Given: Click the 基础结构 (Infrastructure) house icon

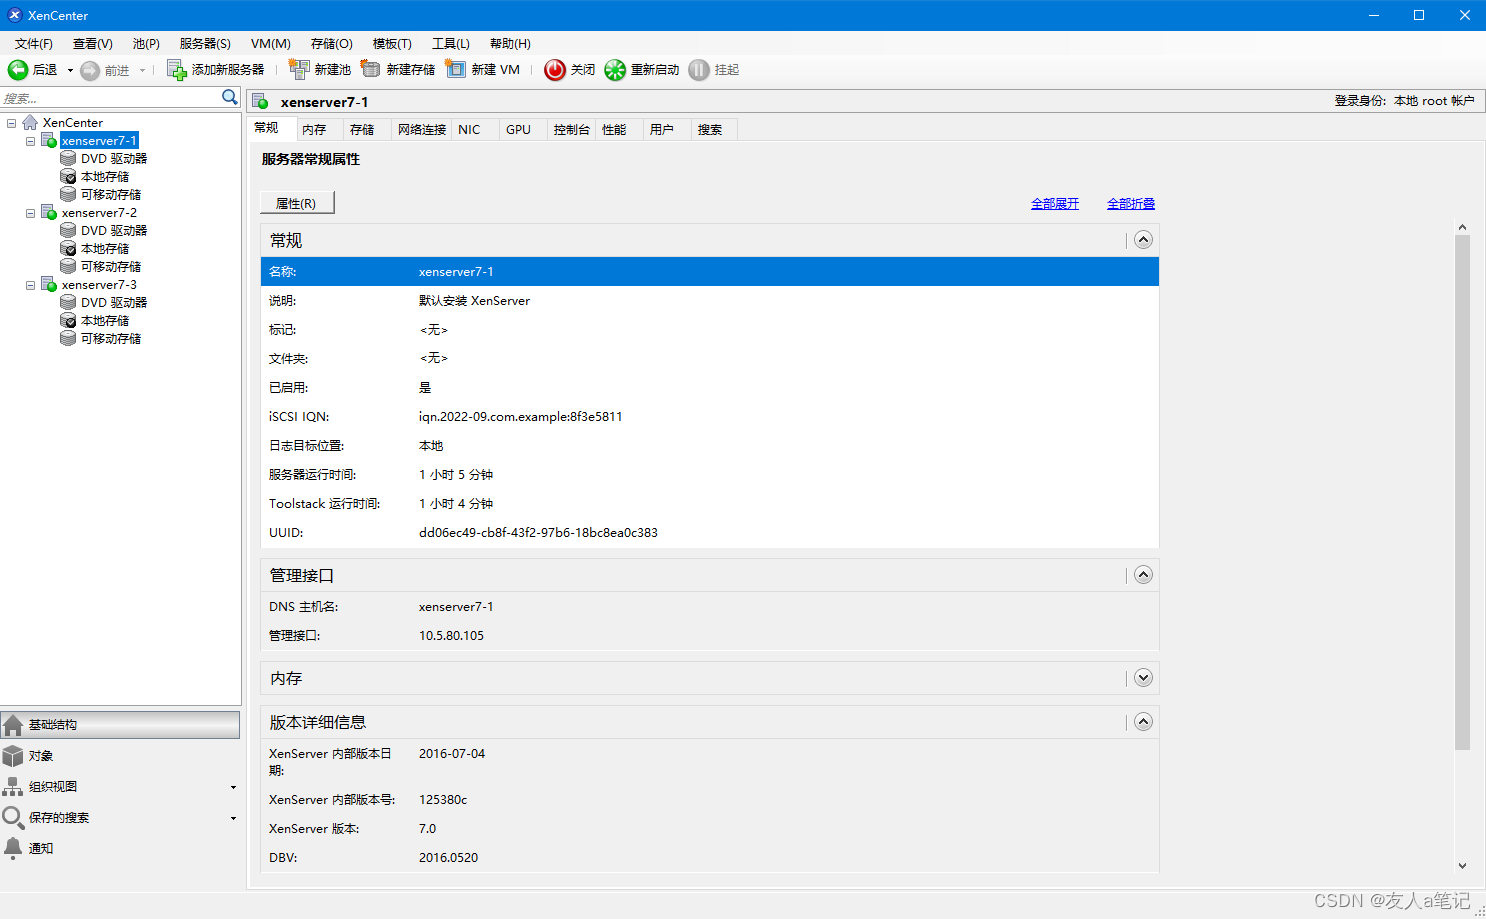Looking at the screenshot, I should click(13, 725).
